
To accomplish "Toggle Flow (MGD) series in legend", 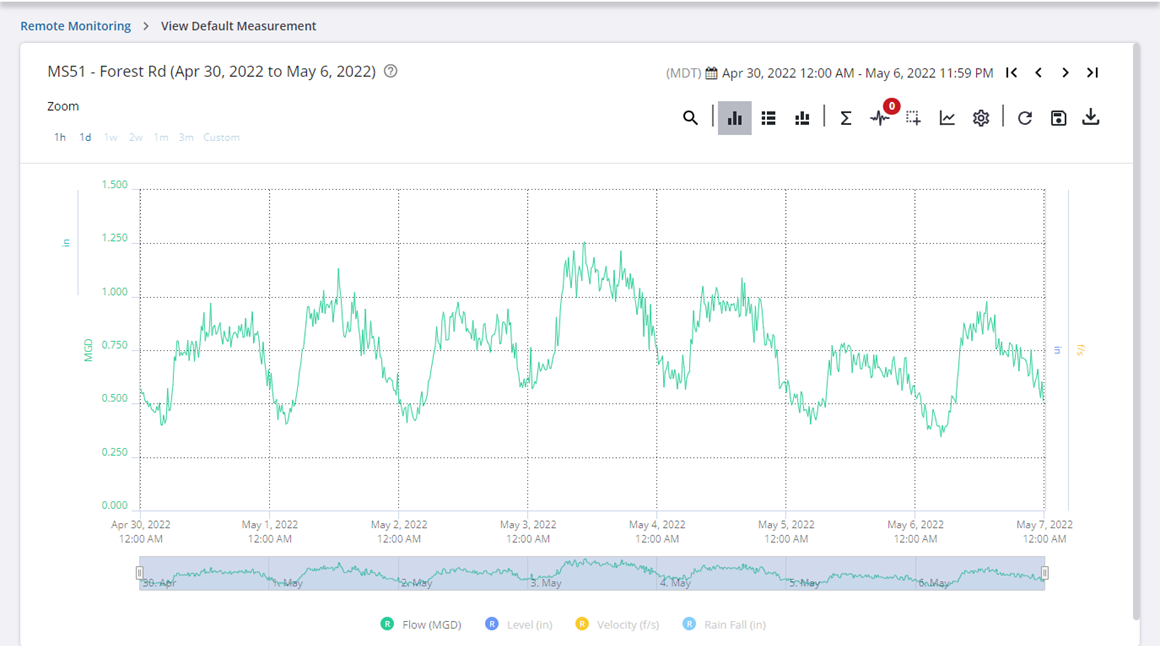I will pyautogui.click(x=421, y=624).
